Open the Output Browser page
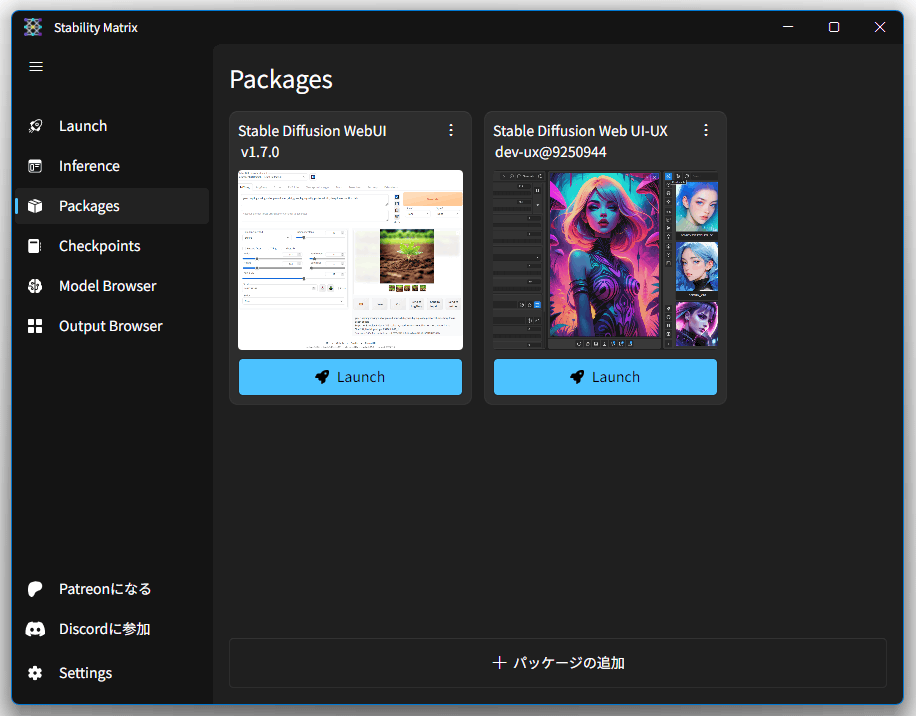This screenshot has width=916, height=716. (x=112, y=326)
